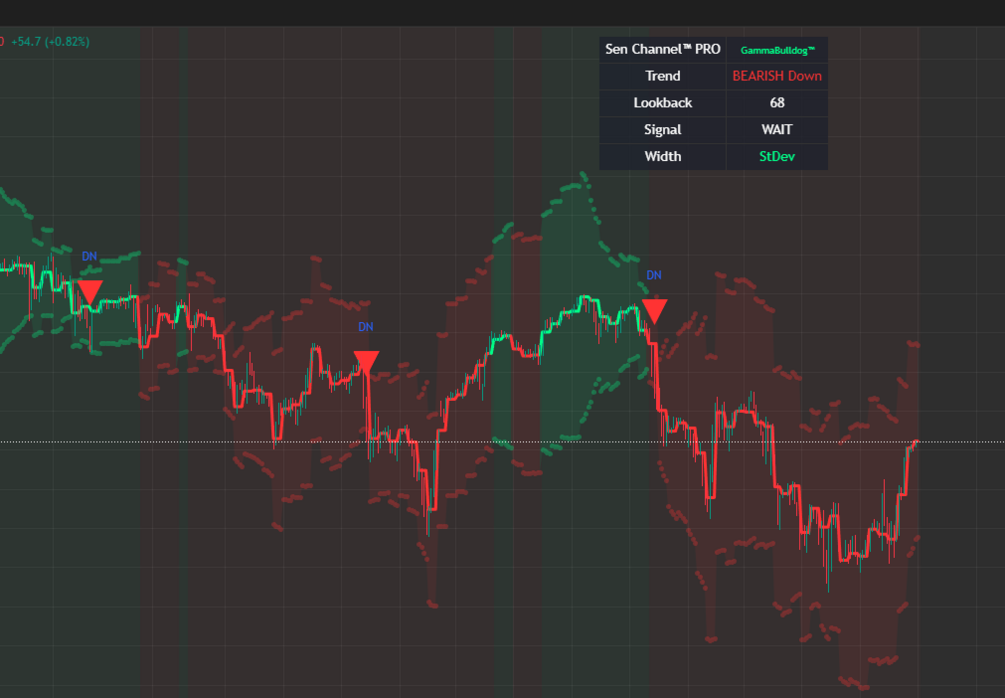Viewport: 1005px width, 698px height.
Task: Click the Signal label cell
Action: tap(663, 130)
